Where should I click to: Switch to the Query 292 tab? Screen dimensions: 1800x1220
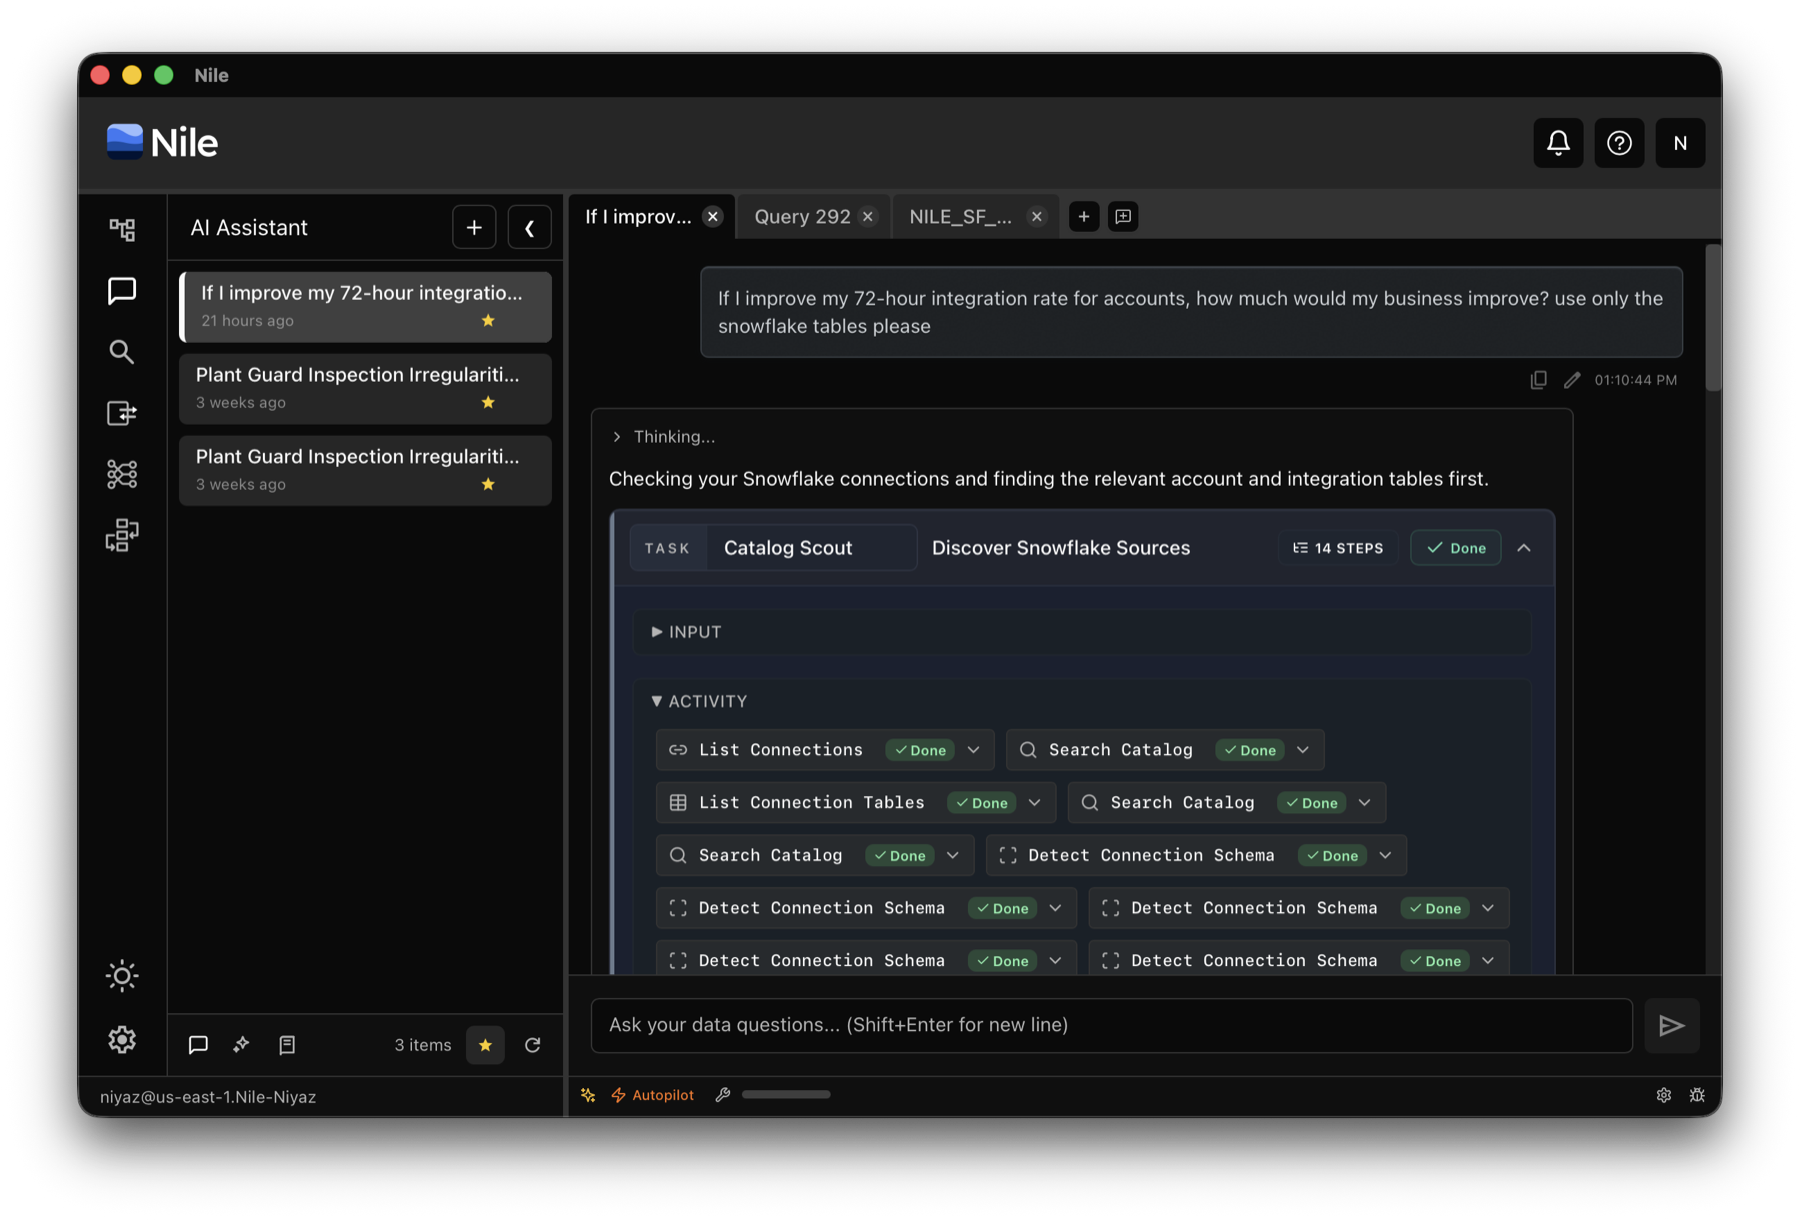(x=802, y=217)
